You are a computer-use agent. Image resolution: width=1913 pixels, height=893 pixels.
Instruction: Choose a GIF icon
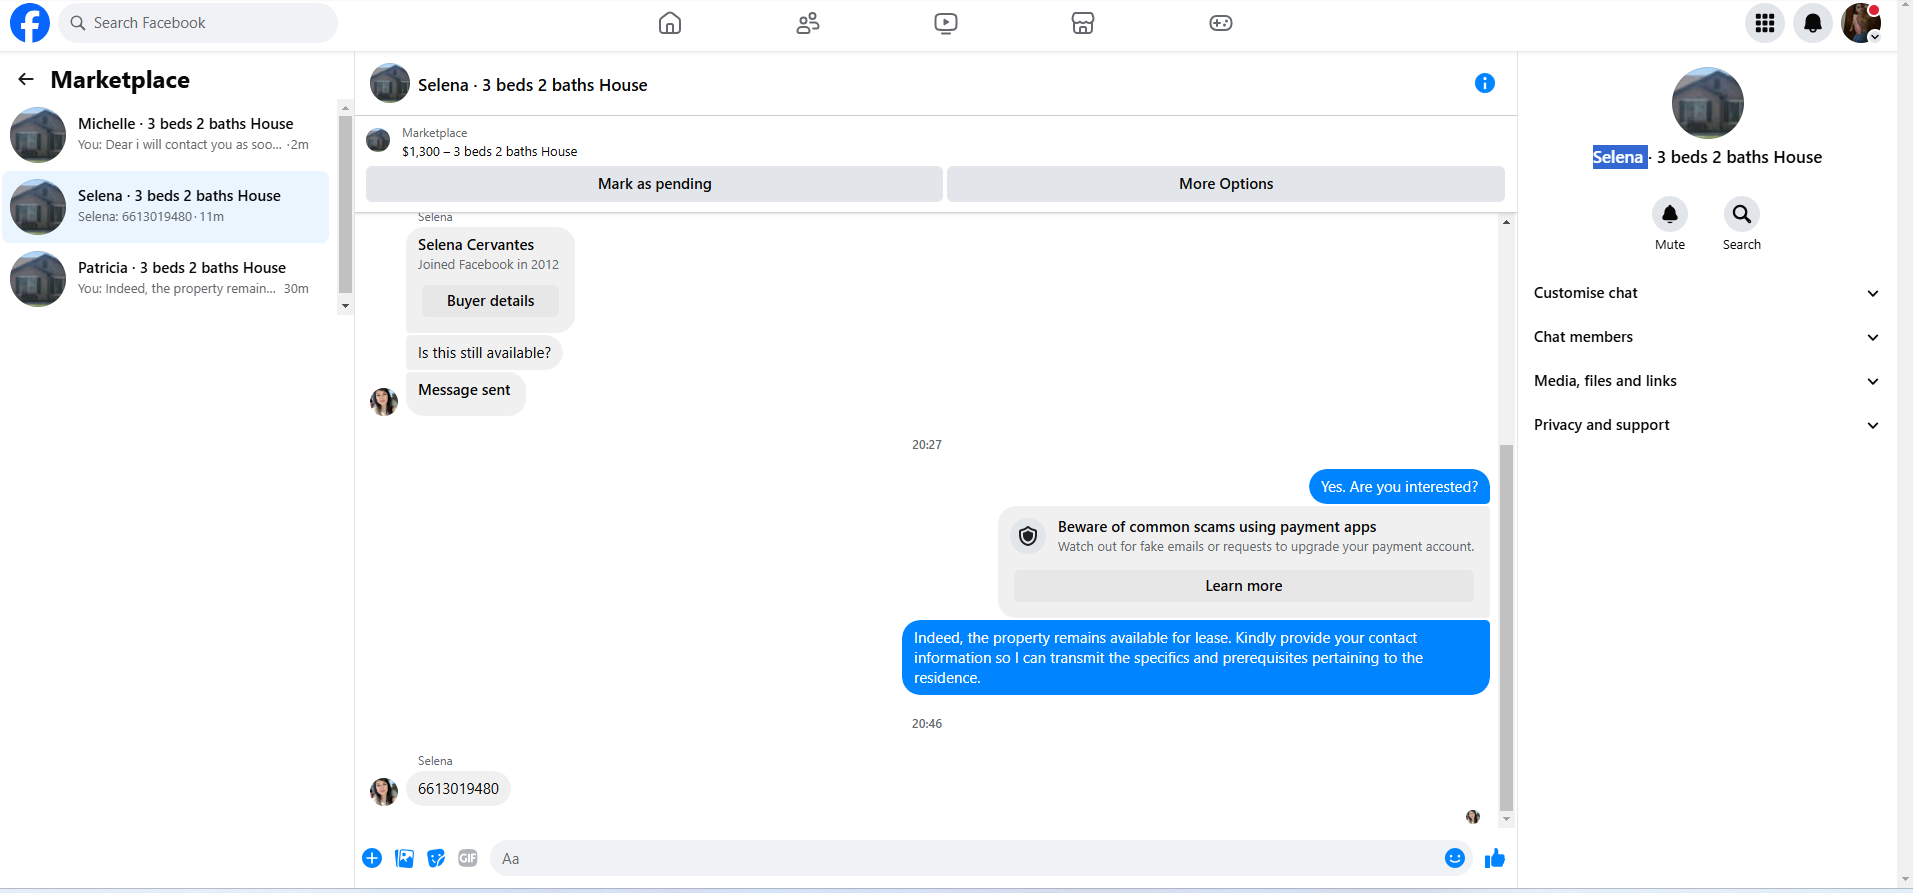(x=468, y=858)
